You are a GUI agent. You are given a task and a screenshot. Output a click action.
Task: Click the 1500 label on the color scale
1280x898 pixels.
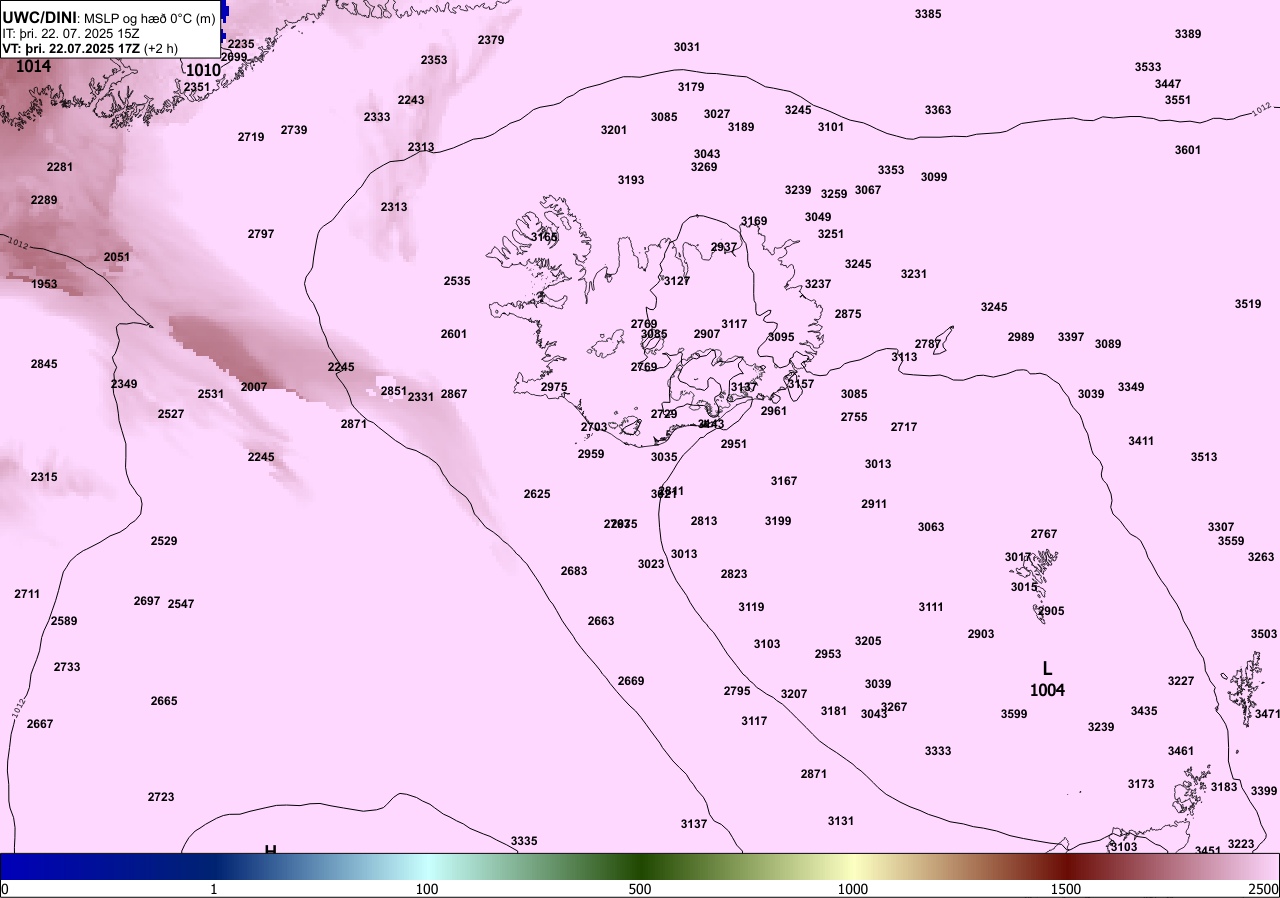(x=1066, y=889)
